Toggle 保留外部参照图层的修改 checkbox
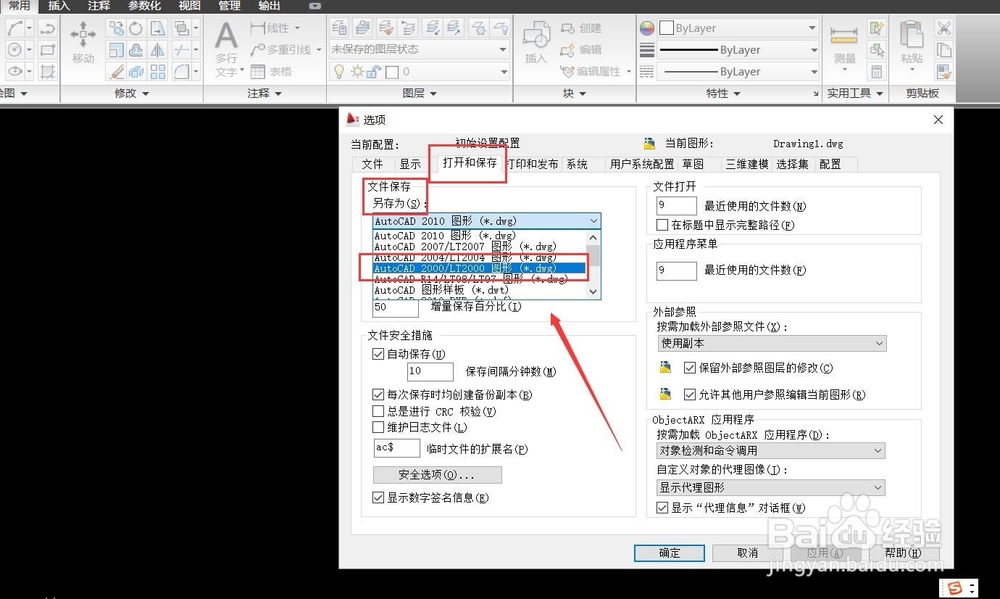 (689, 367)
